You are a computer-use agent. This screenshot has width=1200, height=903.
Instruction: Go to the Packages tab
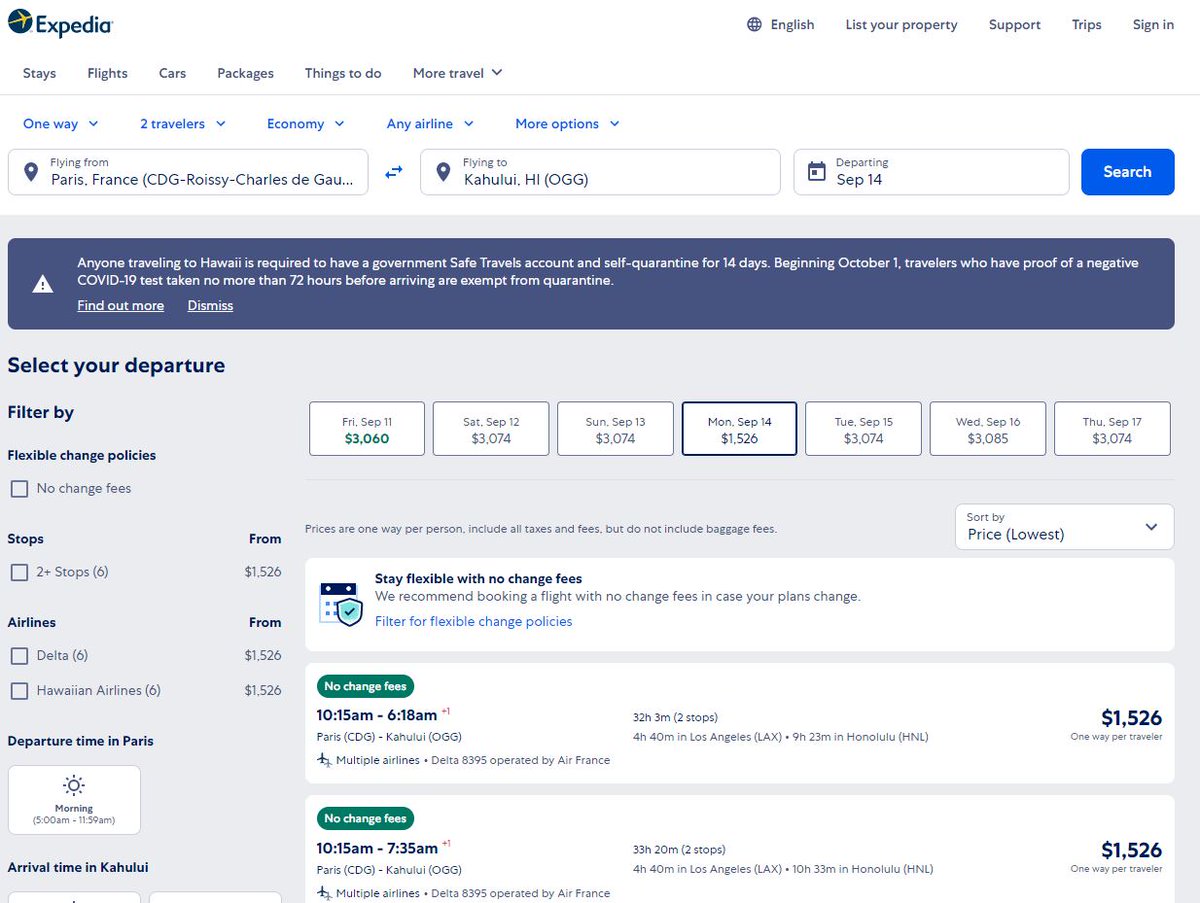(x=245, y=73)
